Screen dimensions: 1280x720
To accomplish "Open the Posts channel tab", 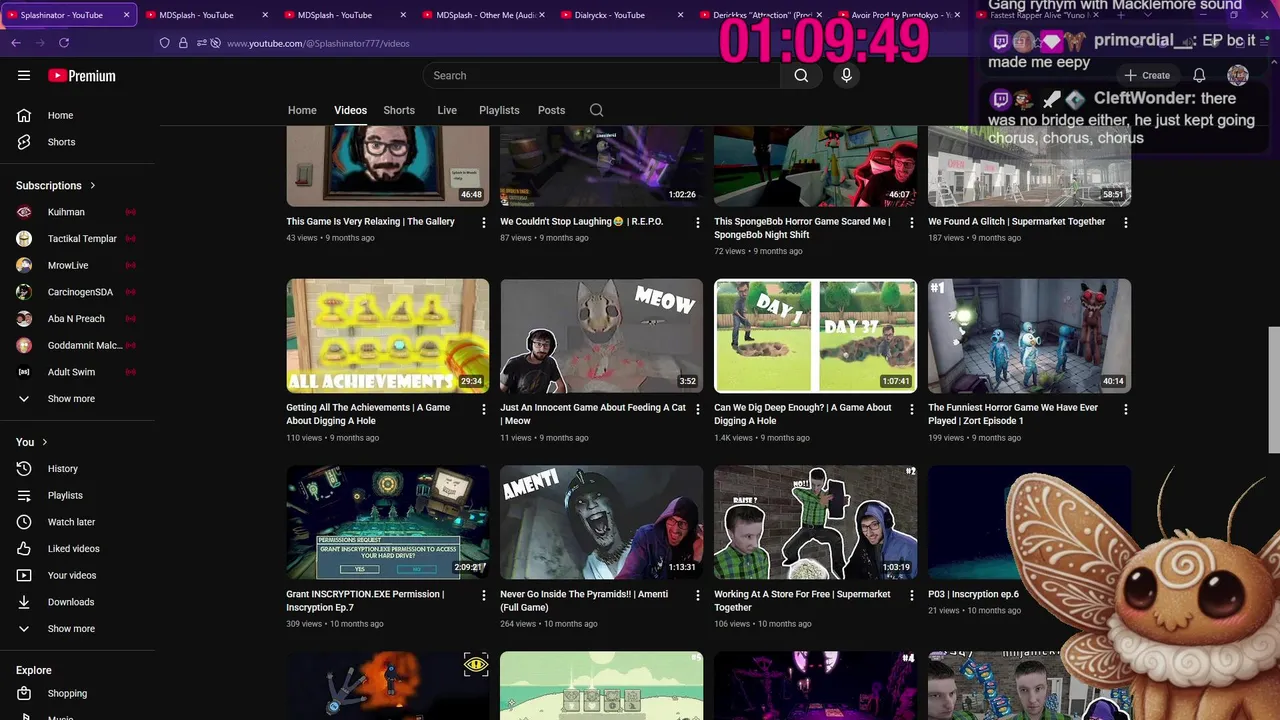I will (x=551, y=110).
